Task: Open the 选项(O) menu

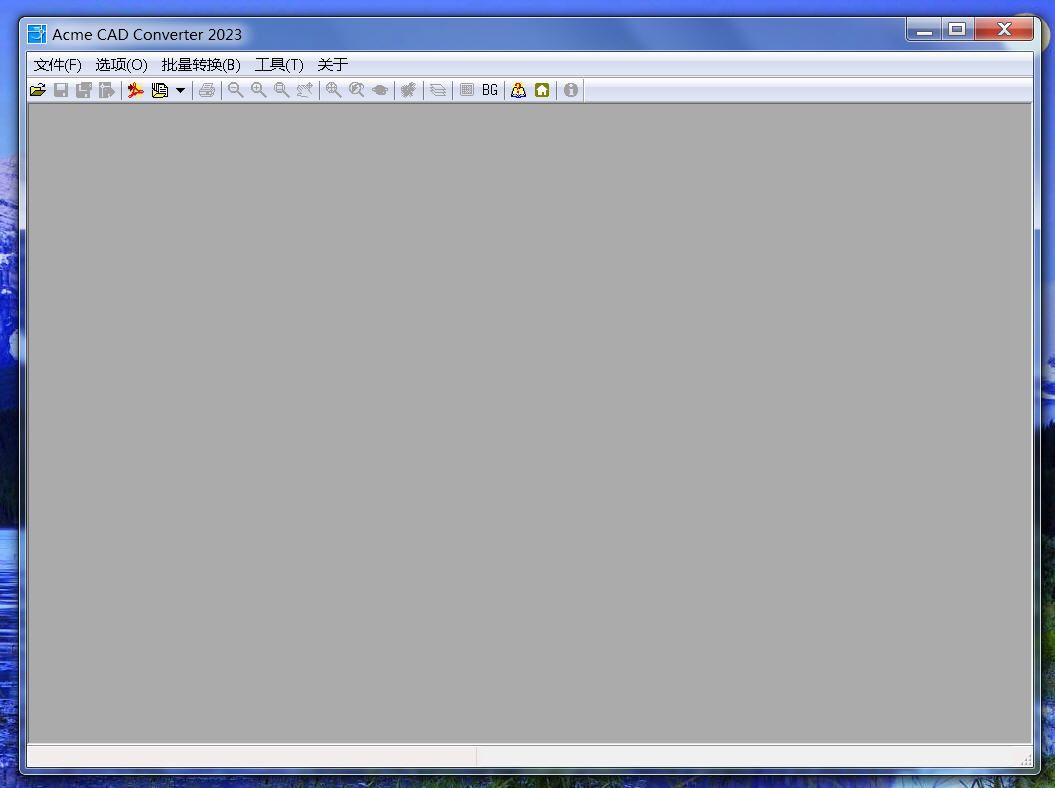Action: (121, 65)
